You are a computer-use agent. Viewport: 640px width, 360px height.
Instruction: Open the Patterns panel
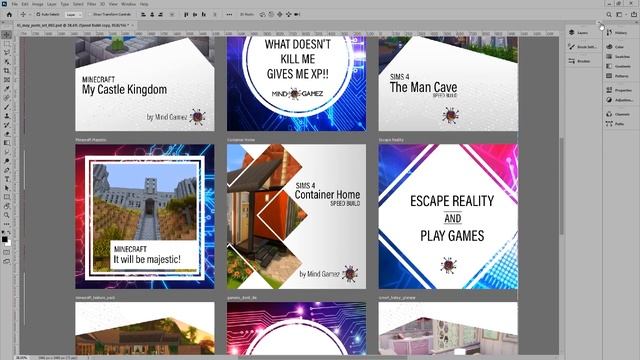(x=618, y=76)
